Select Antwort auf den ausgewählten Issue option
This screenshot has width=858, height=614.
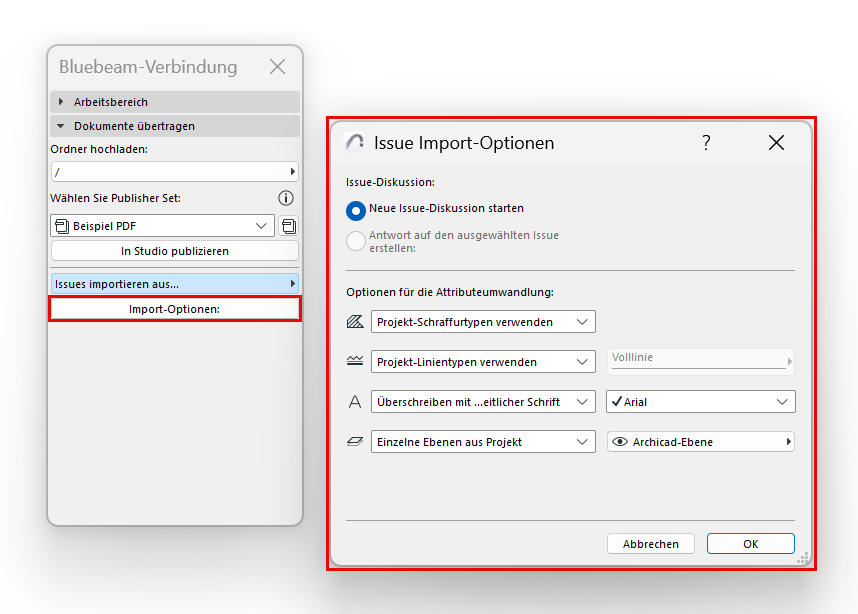[x=355, y=241]
